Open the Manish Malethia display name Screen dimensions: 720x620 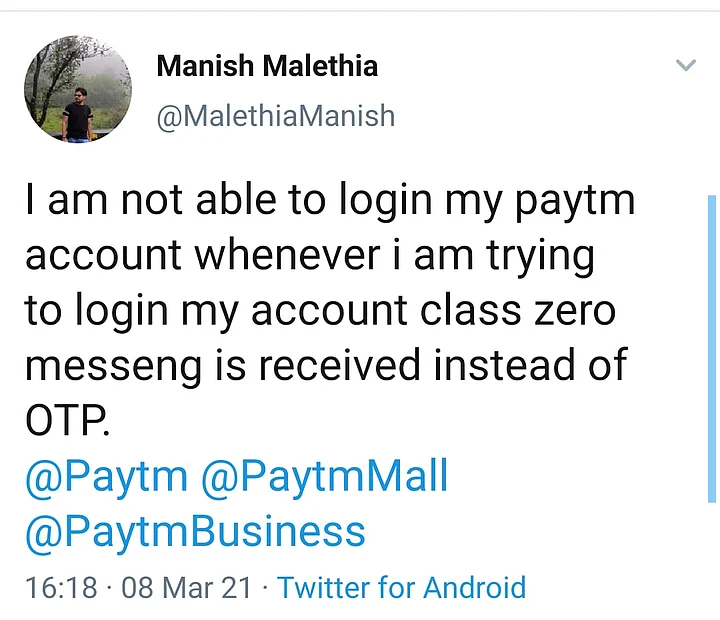click(267, 67)
